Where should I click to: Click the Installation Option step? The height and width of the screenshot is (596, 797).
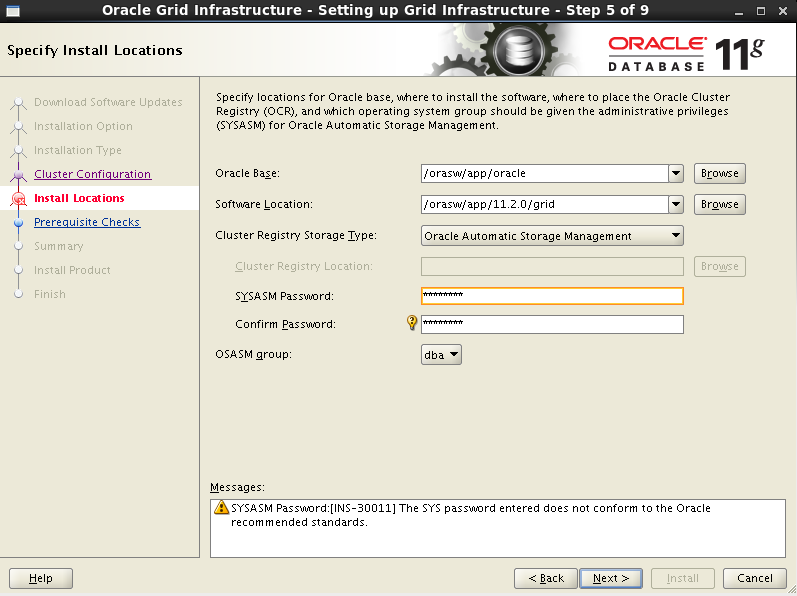(x=83, y=126)
